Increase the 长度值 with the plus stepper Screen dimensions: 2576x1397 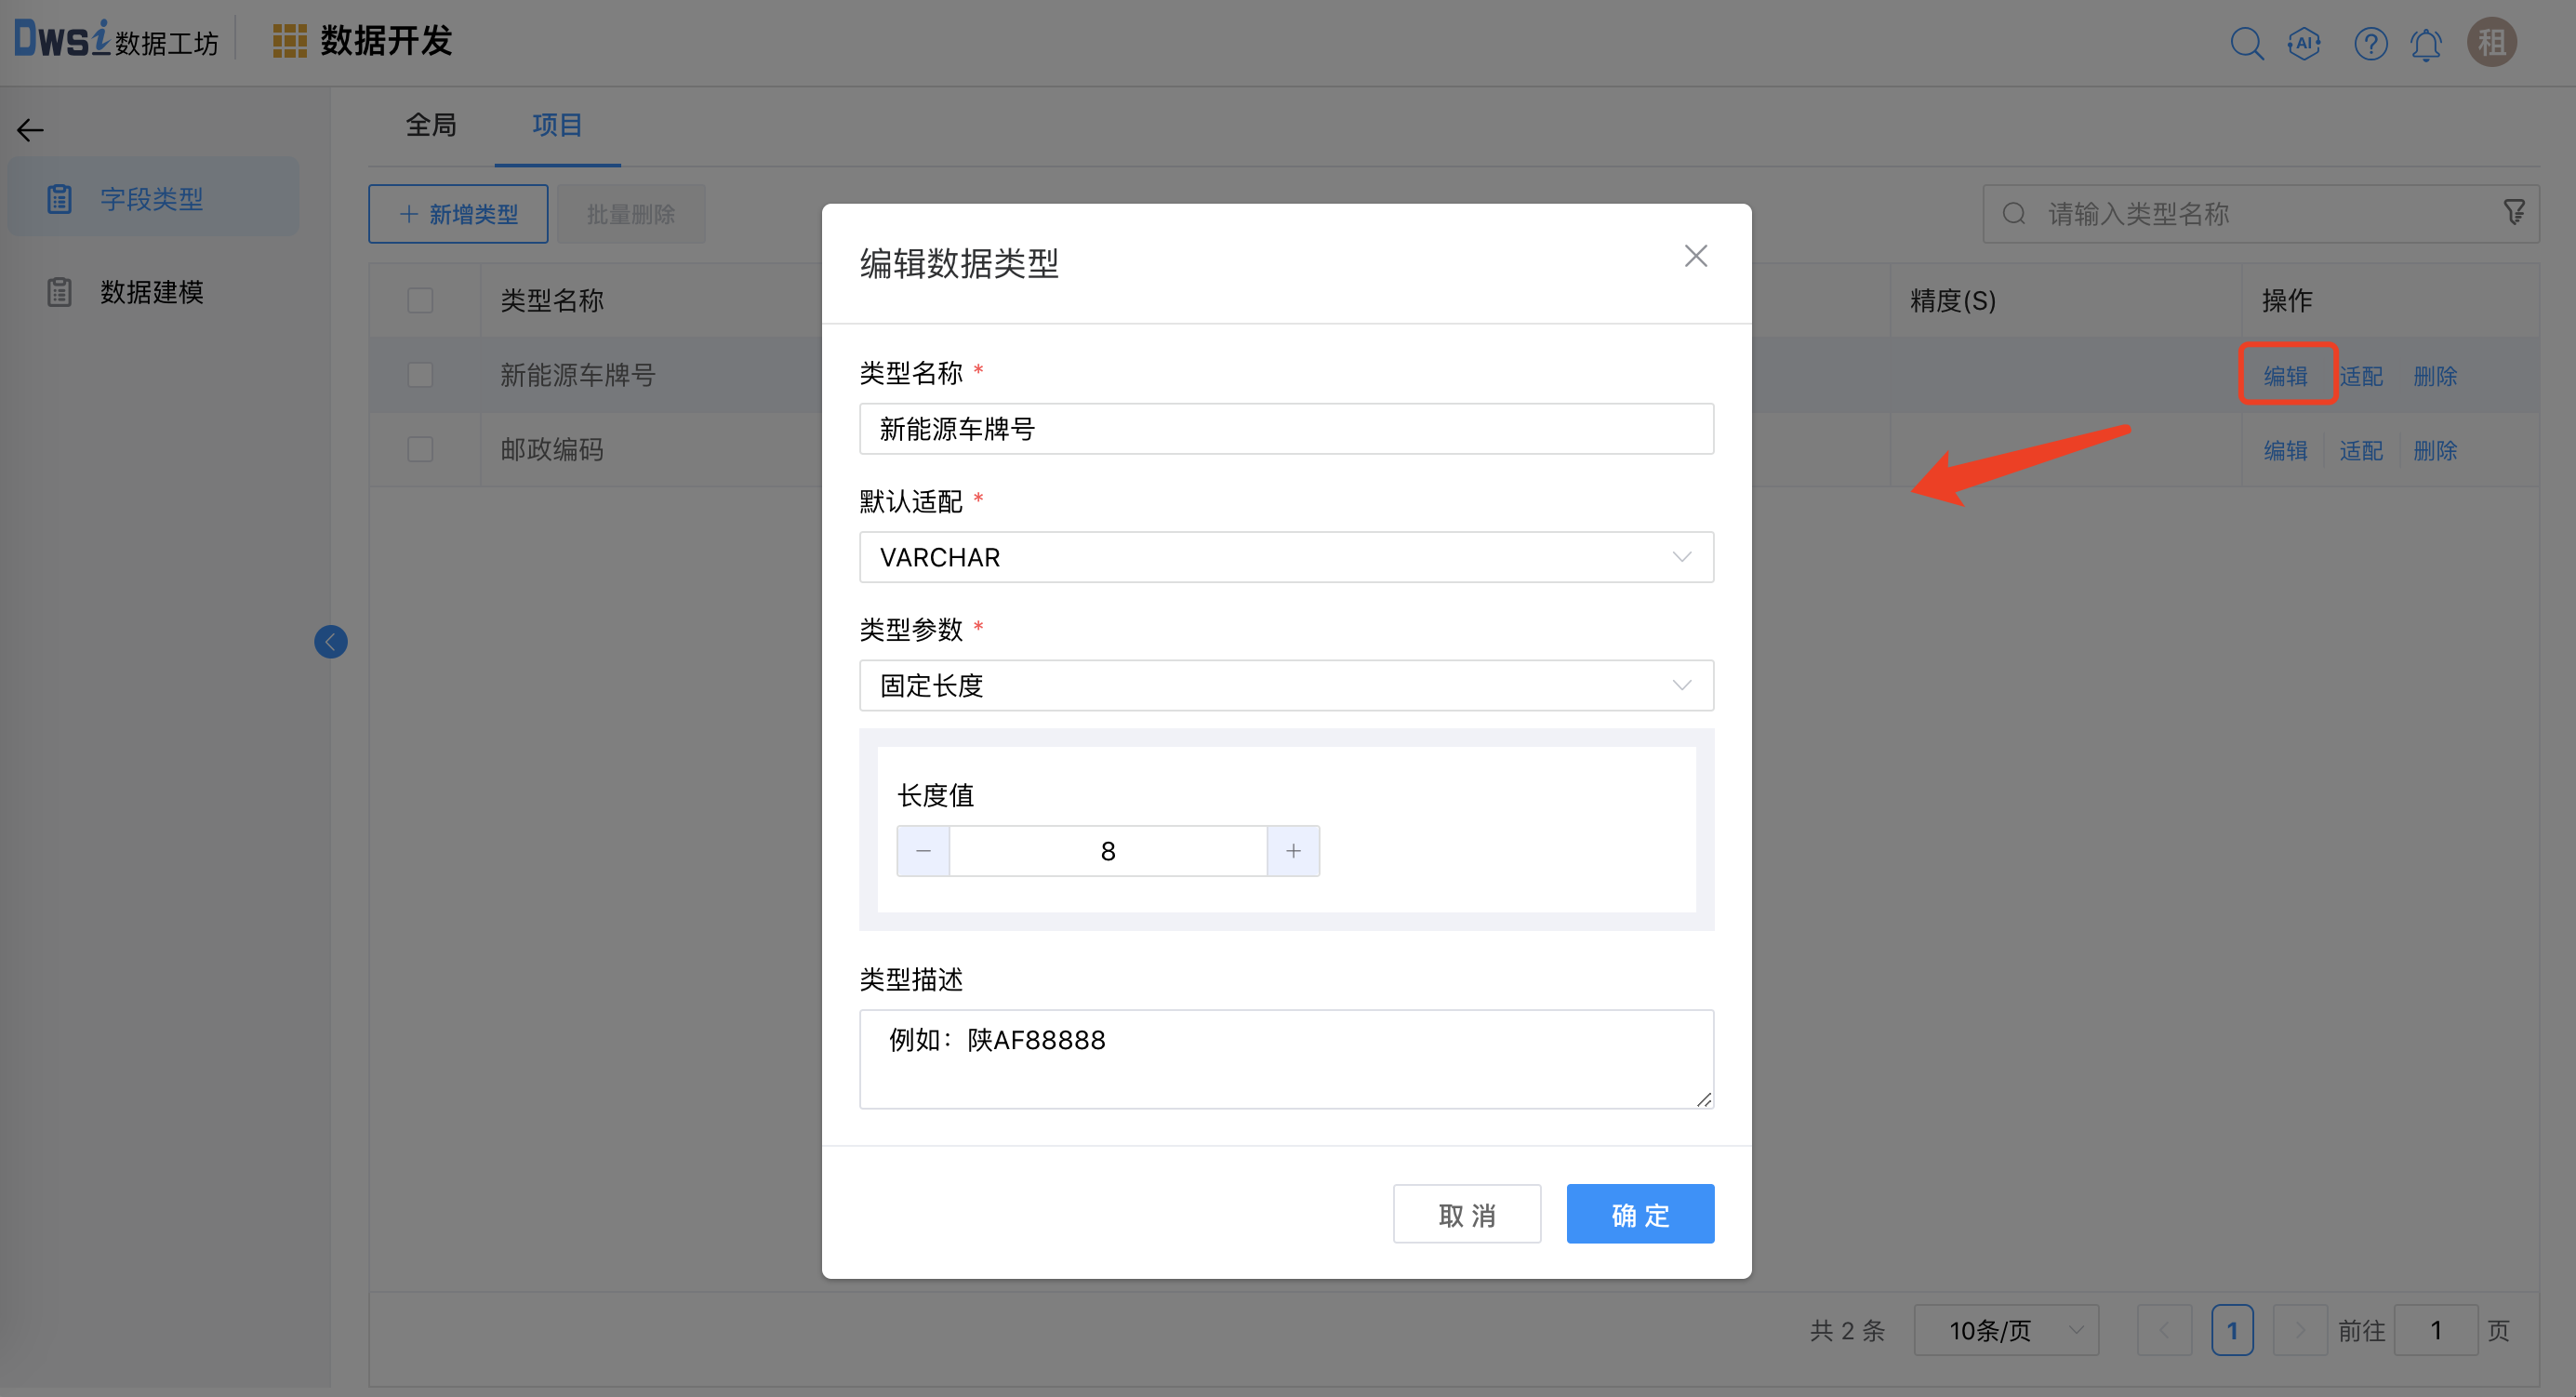1293,851
